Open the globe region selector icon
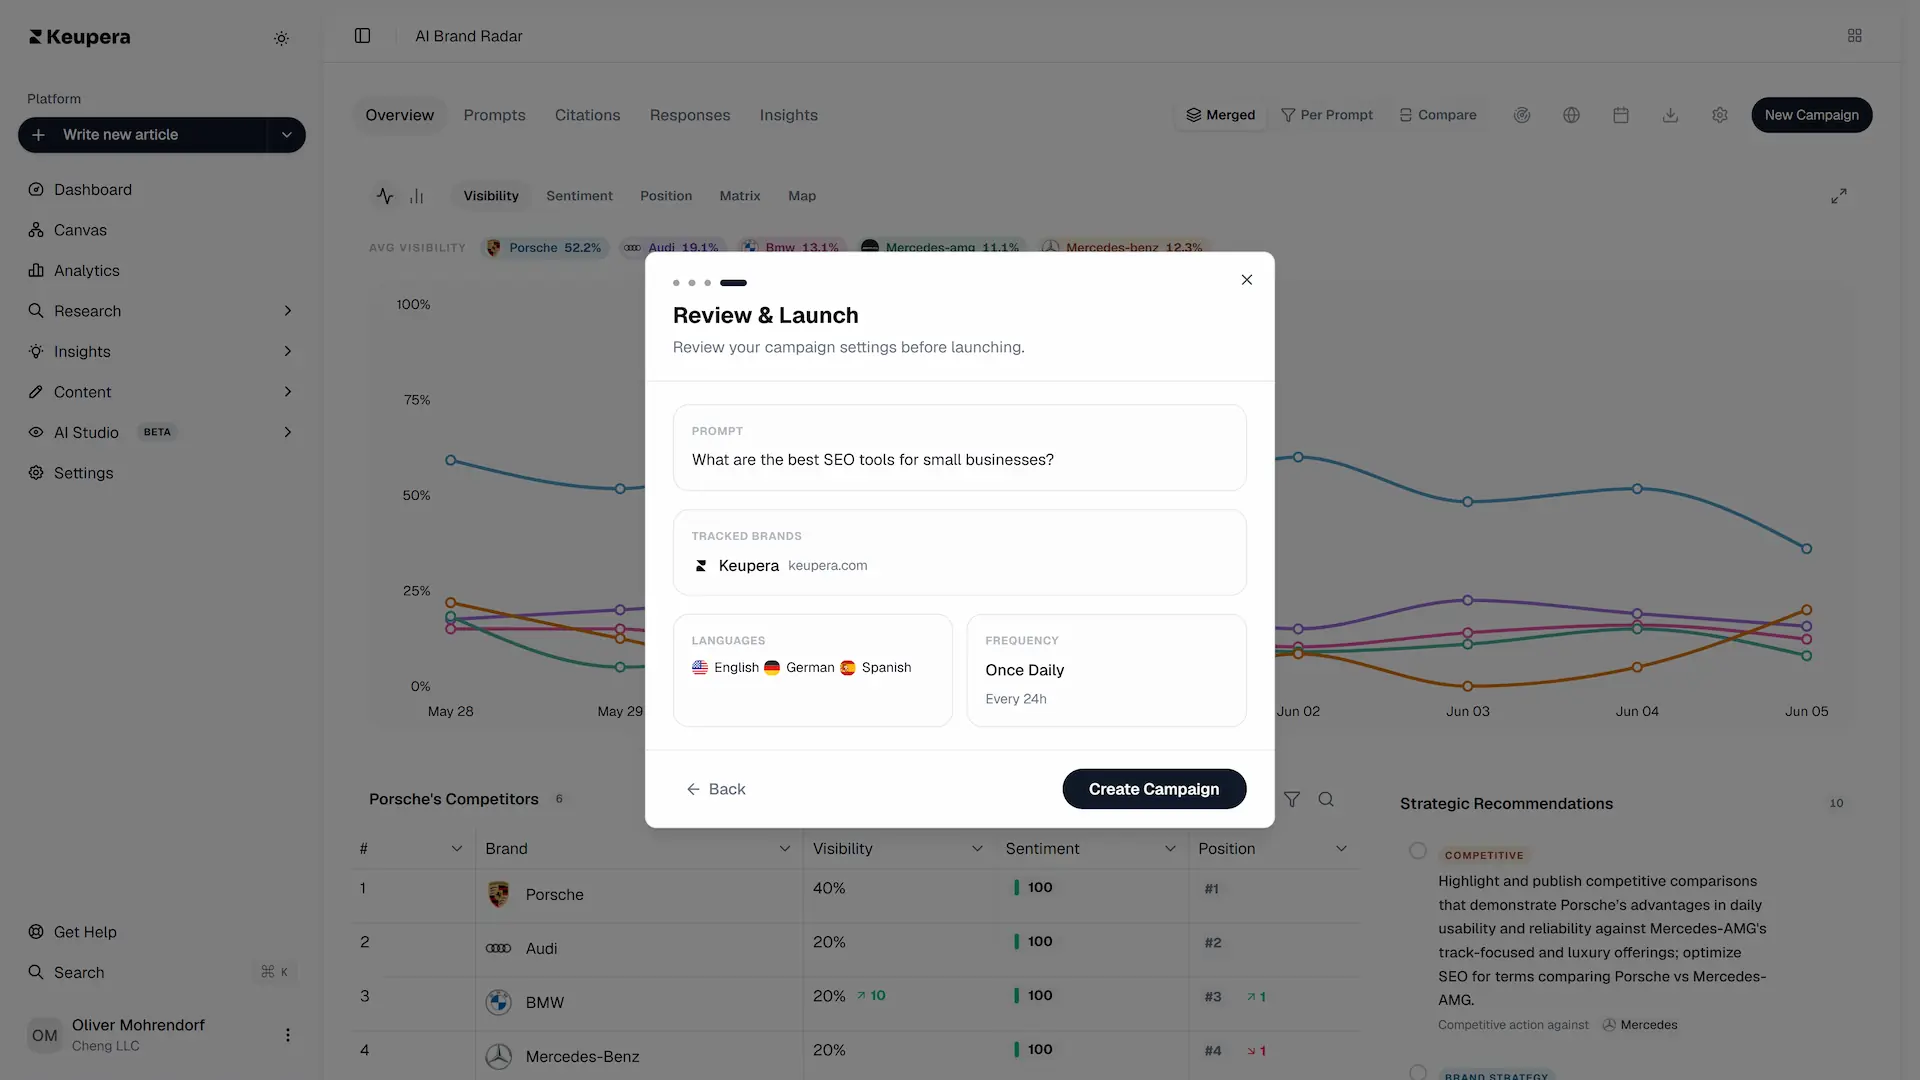This screenshot has width=1920, height=1080. (1571, 115)
